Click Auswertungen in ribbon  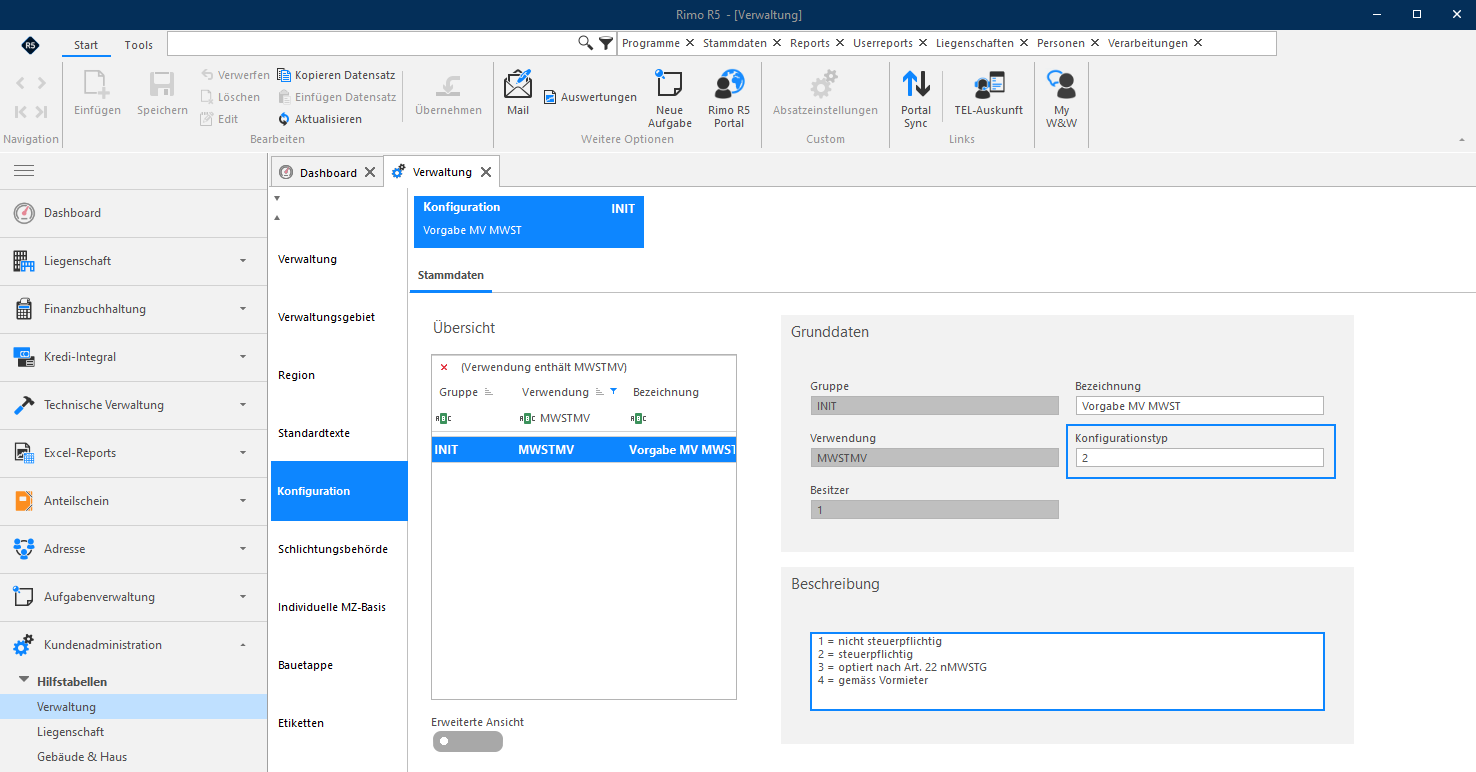click(x=590, y=97)
